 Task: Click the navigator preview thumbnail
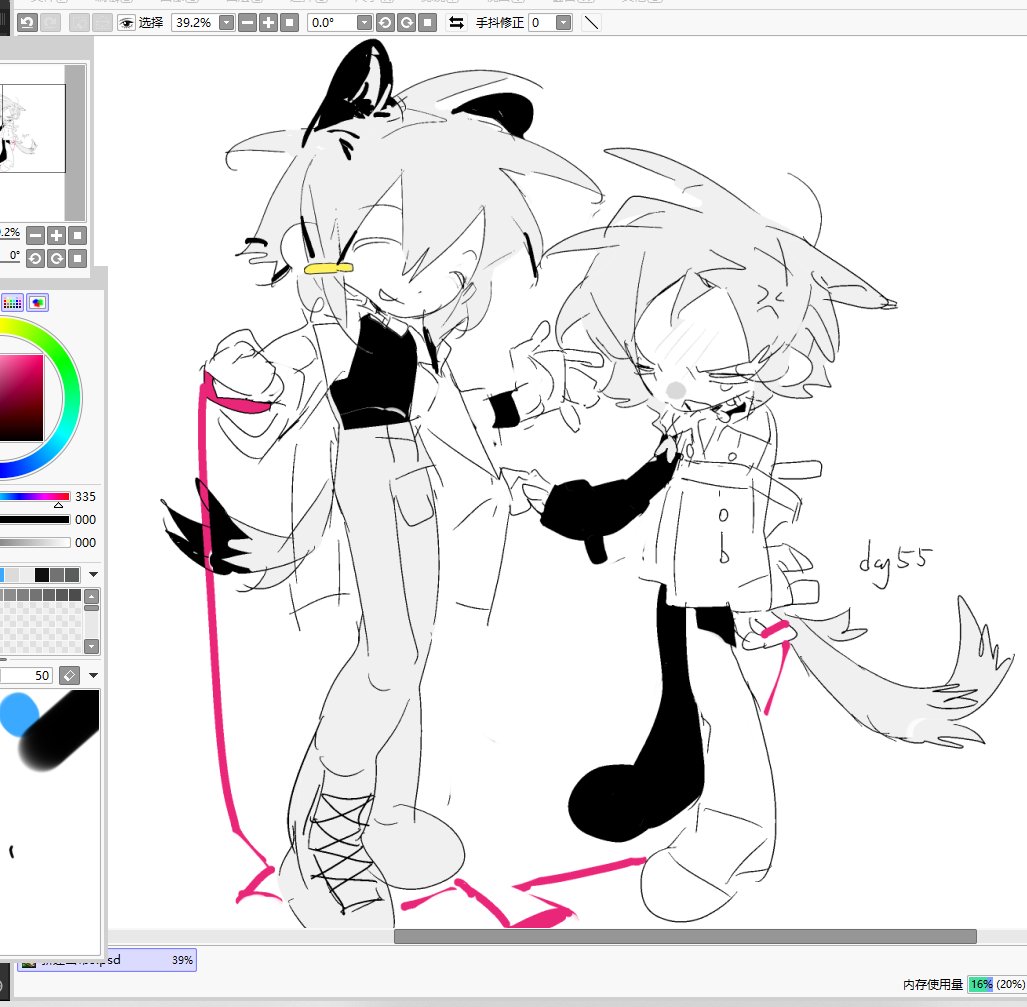click(x=32, y=128)
